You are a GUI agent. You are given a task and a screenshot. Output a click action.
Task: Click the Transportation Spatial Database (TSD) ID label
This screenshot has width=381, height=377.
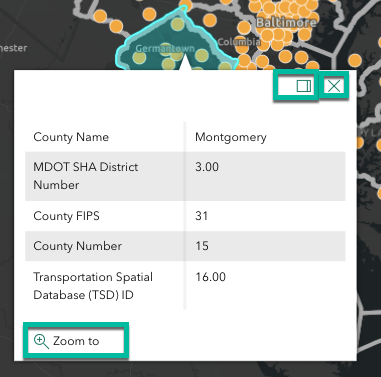tap(93, 286)
